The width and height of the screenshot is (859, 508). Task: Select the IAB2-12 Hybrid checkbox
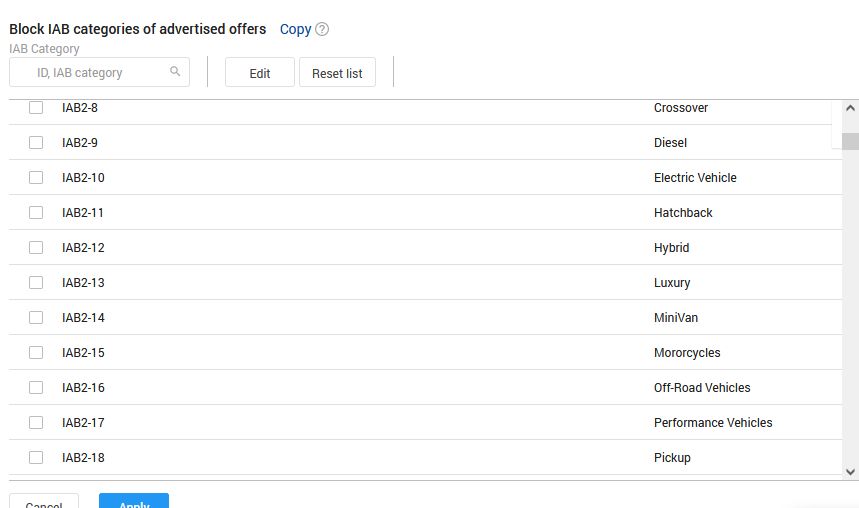click(36, 248)
